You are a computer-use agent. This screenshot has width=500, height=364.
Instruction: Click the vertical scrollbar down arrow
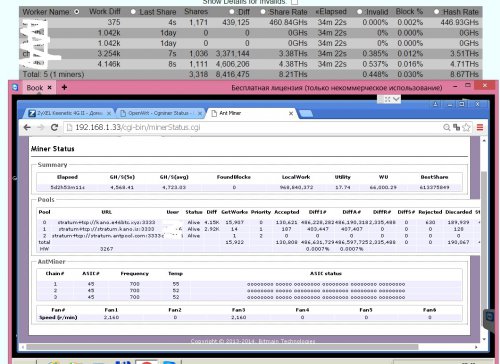(484, 339)
